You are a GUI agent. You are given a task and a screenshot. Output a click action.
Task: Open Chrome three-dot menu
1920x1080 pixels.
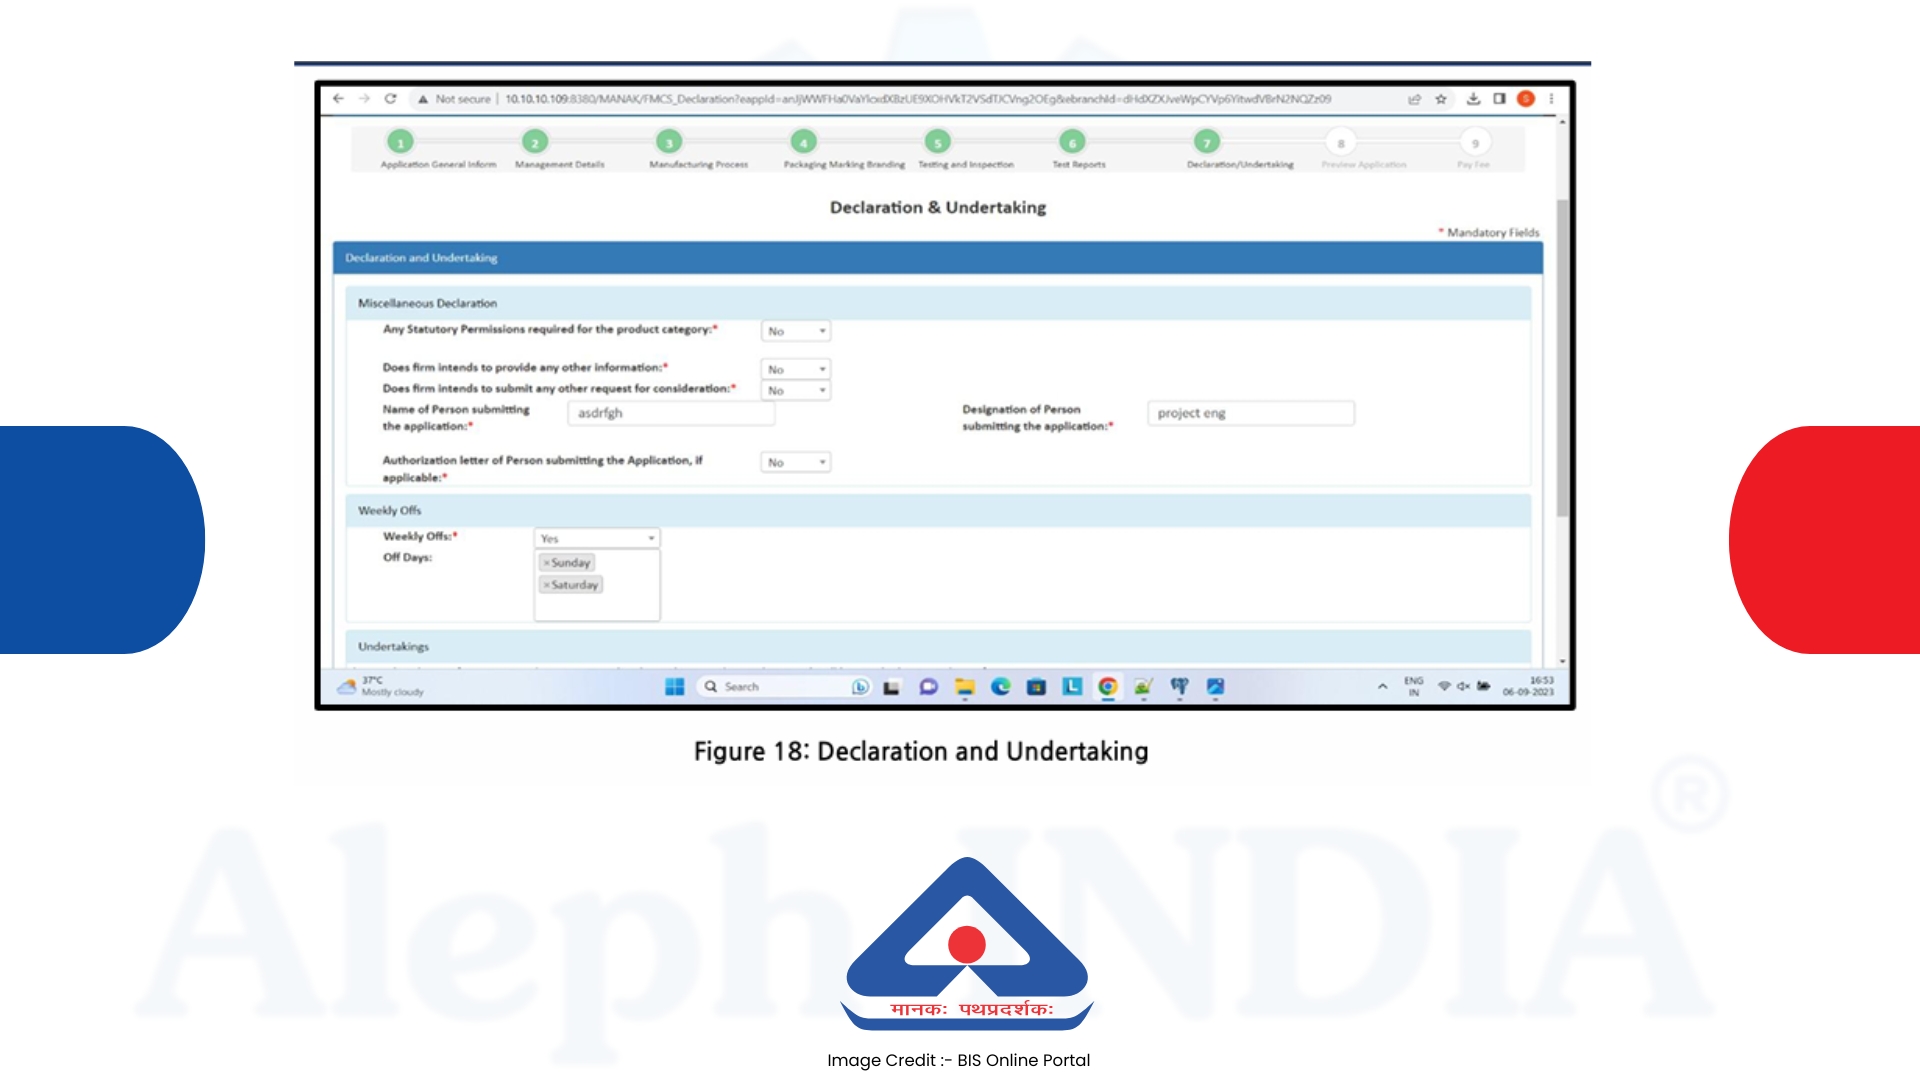[x=1551, y=99]
